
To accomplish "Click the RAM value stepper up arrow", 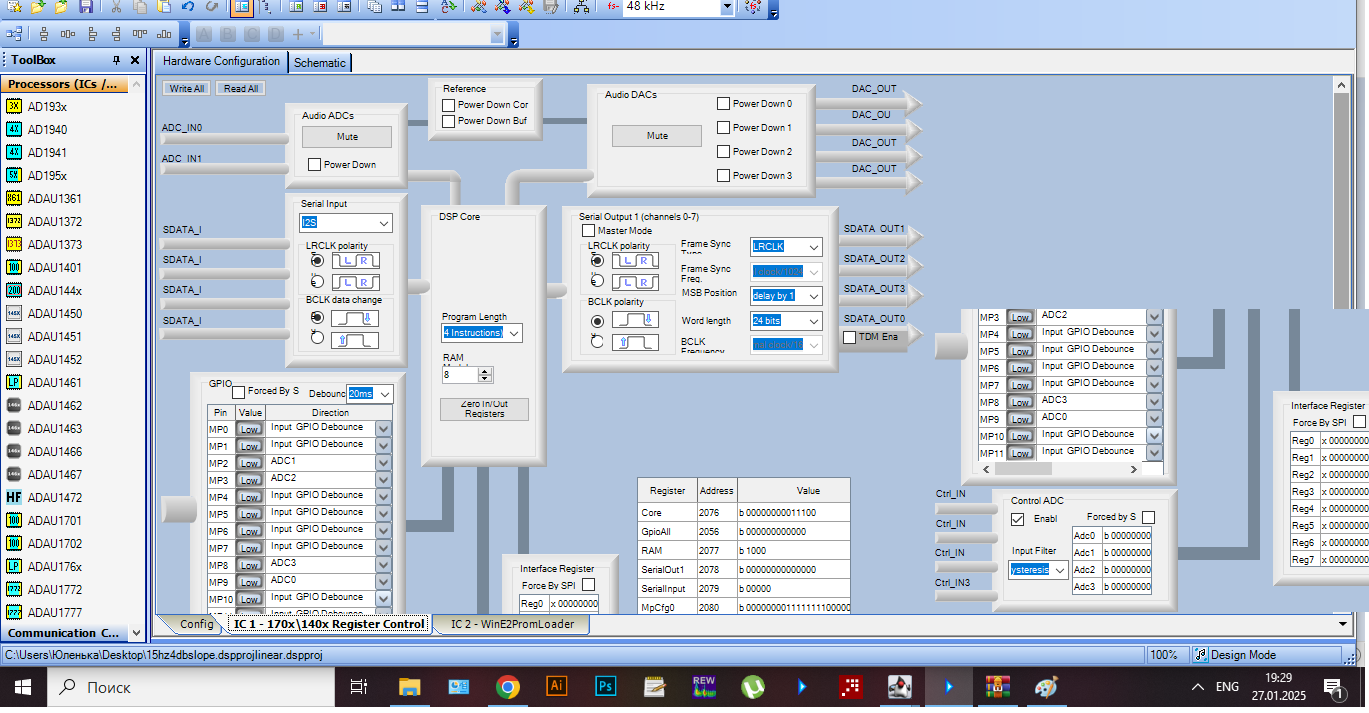I will (x=485, y=371).
